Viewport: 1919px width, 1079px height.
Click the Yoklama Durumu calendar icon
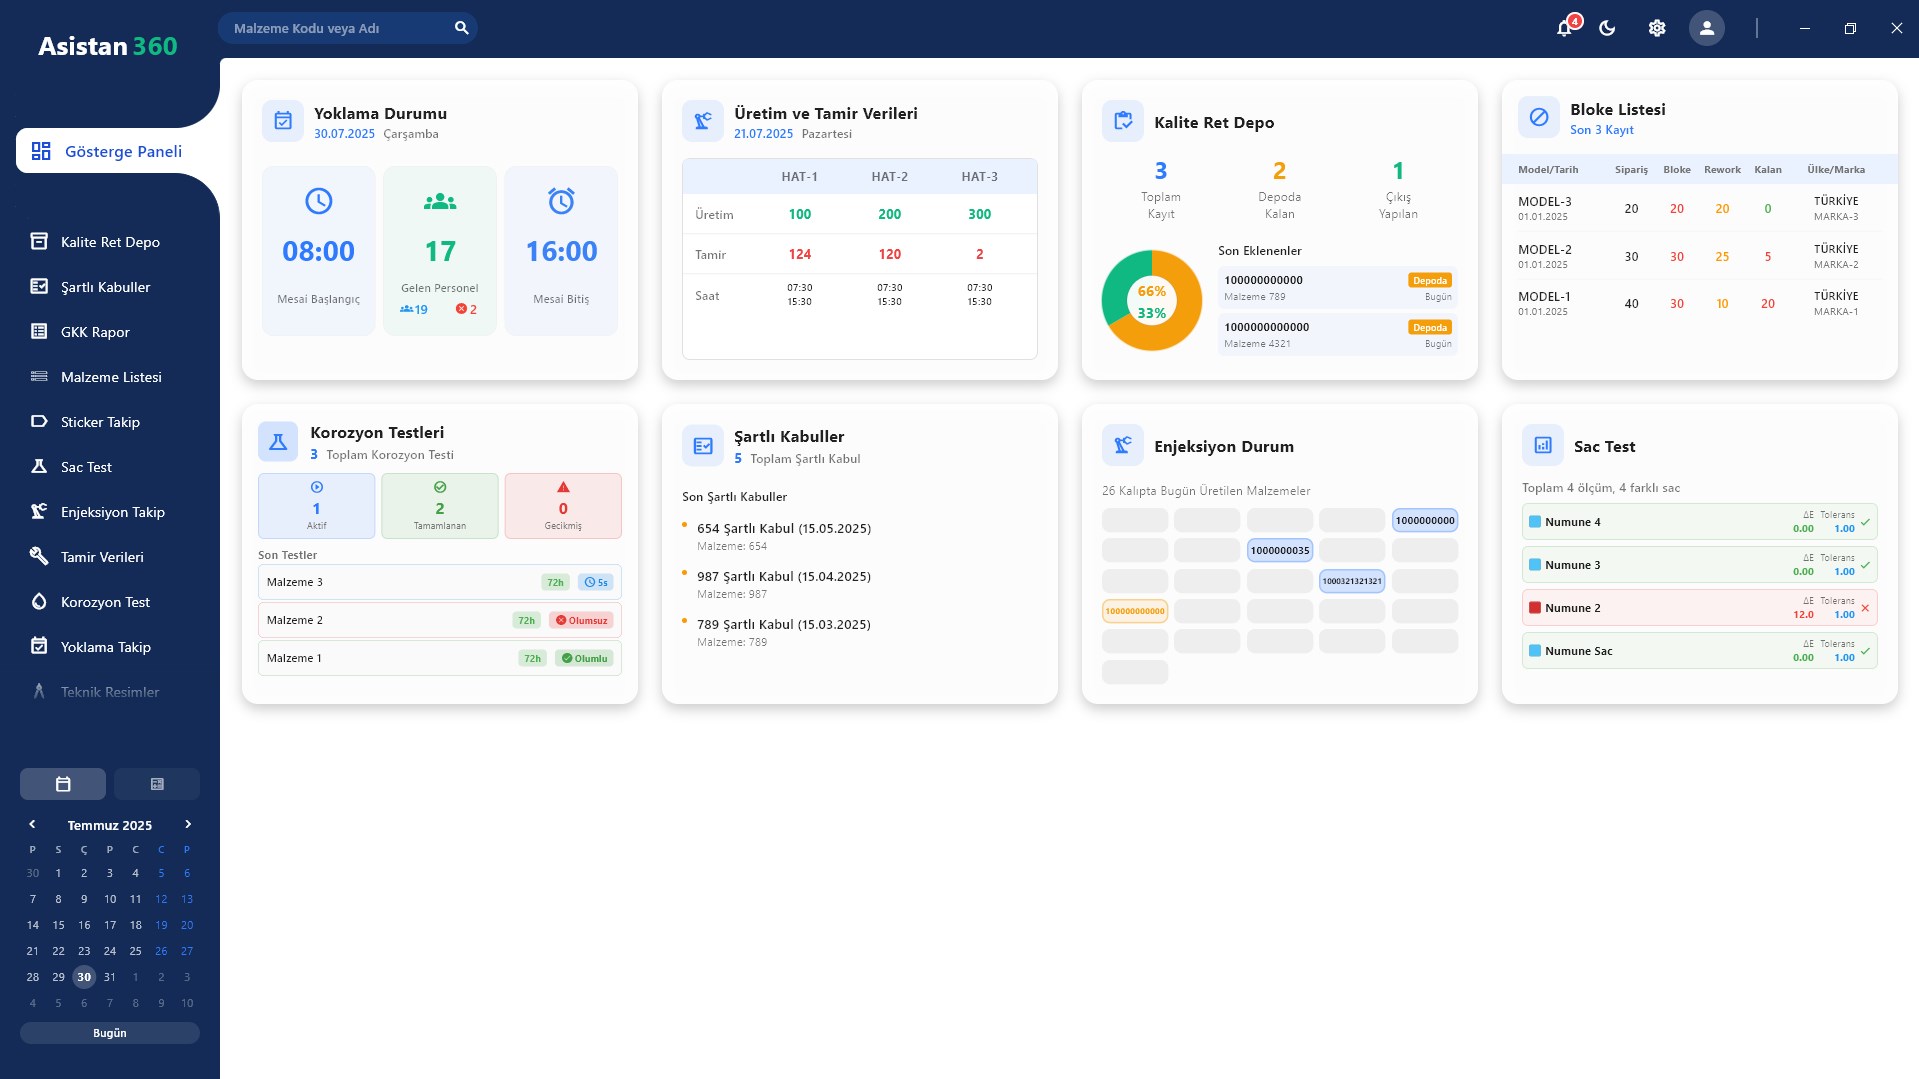coord(283,121)
